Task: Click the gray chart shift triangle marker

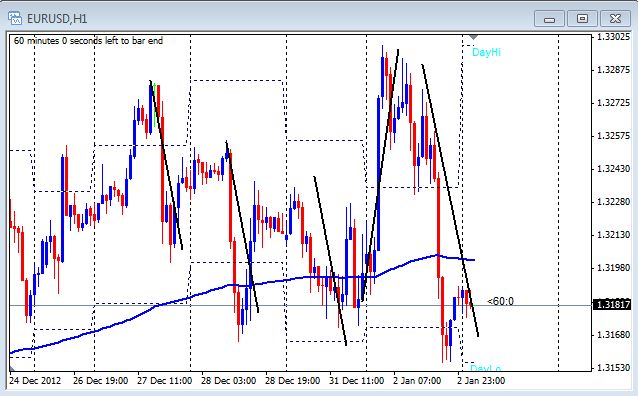Action: point(473,37)
